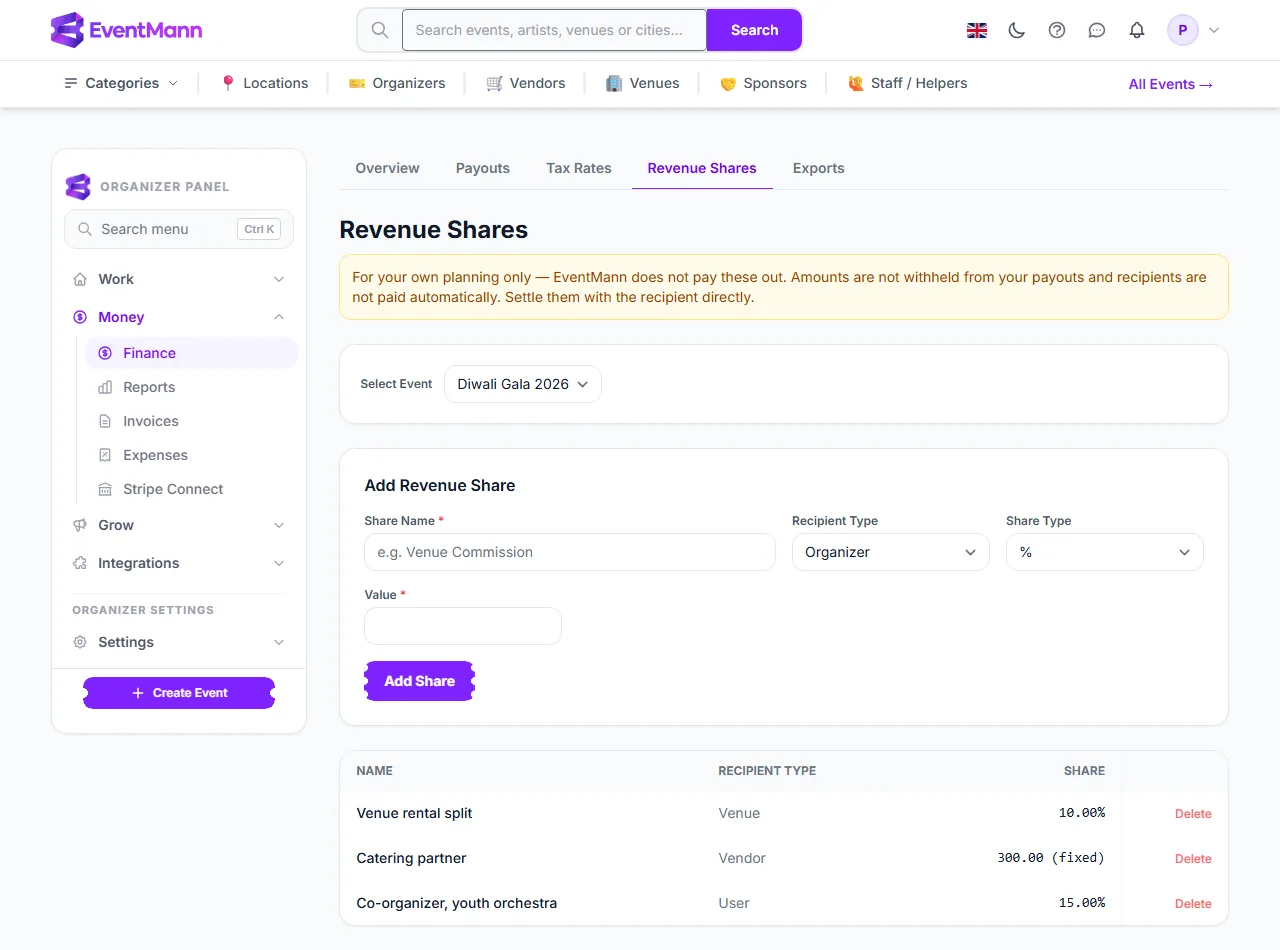
Task: Open the Categories dropdown in the nav bar
Action: pyautogui.click(x=121, y=83)
